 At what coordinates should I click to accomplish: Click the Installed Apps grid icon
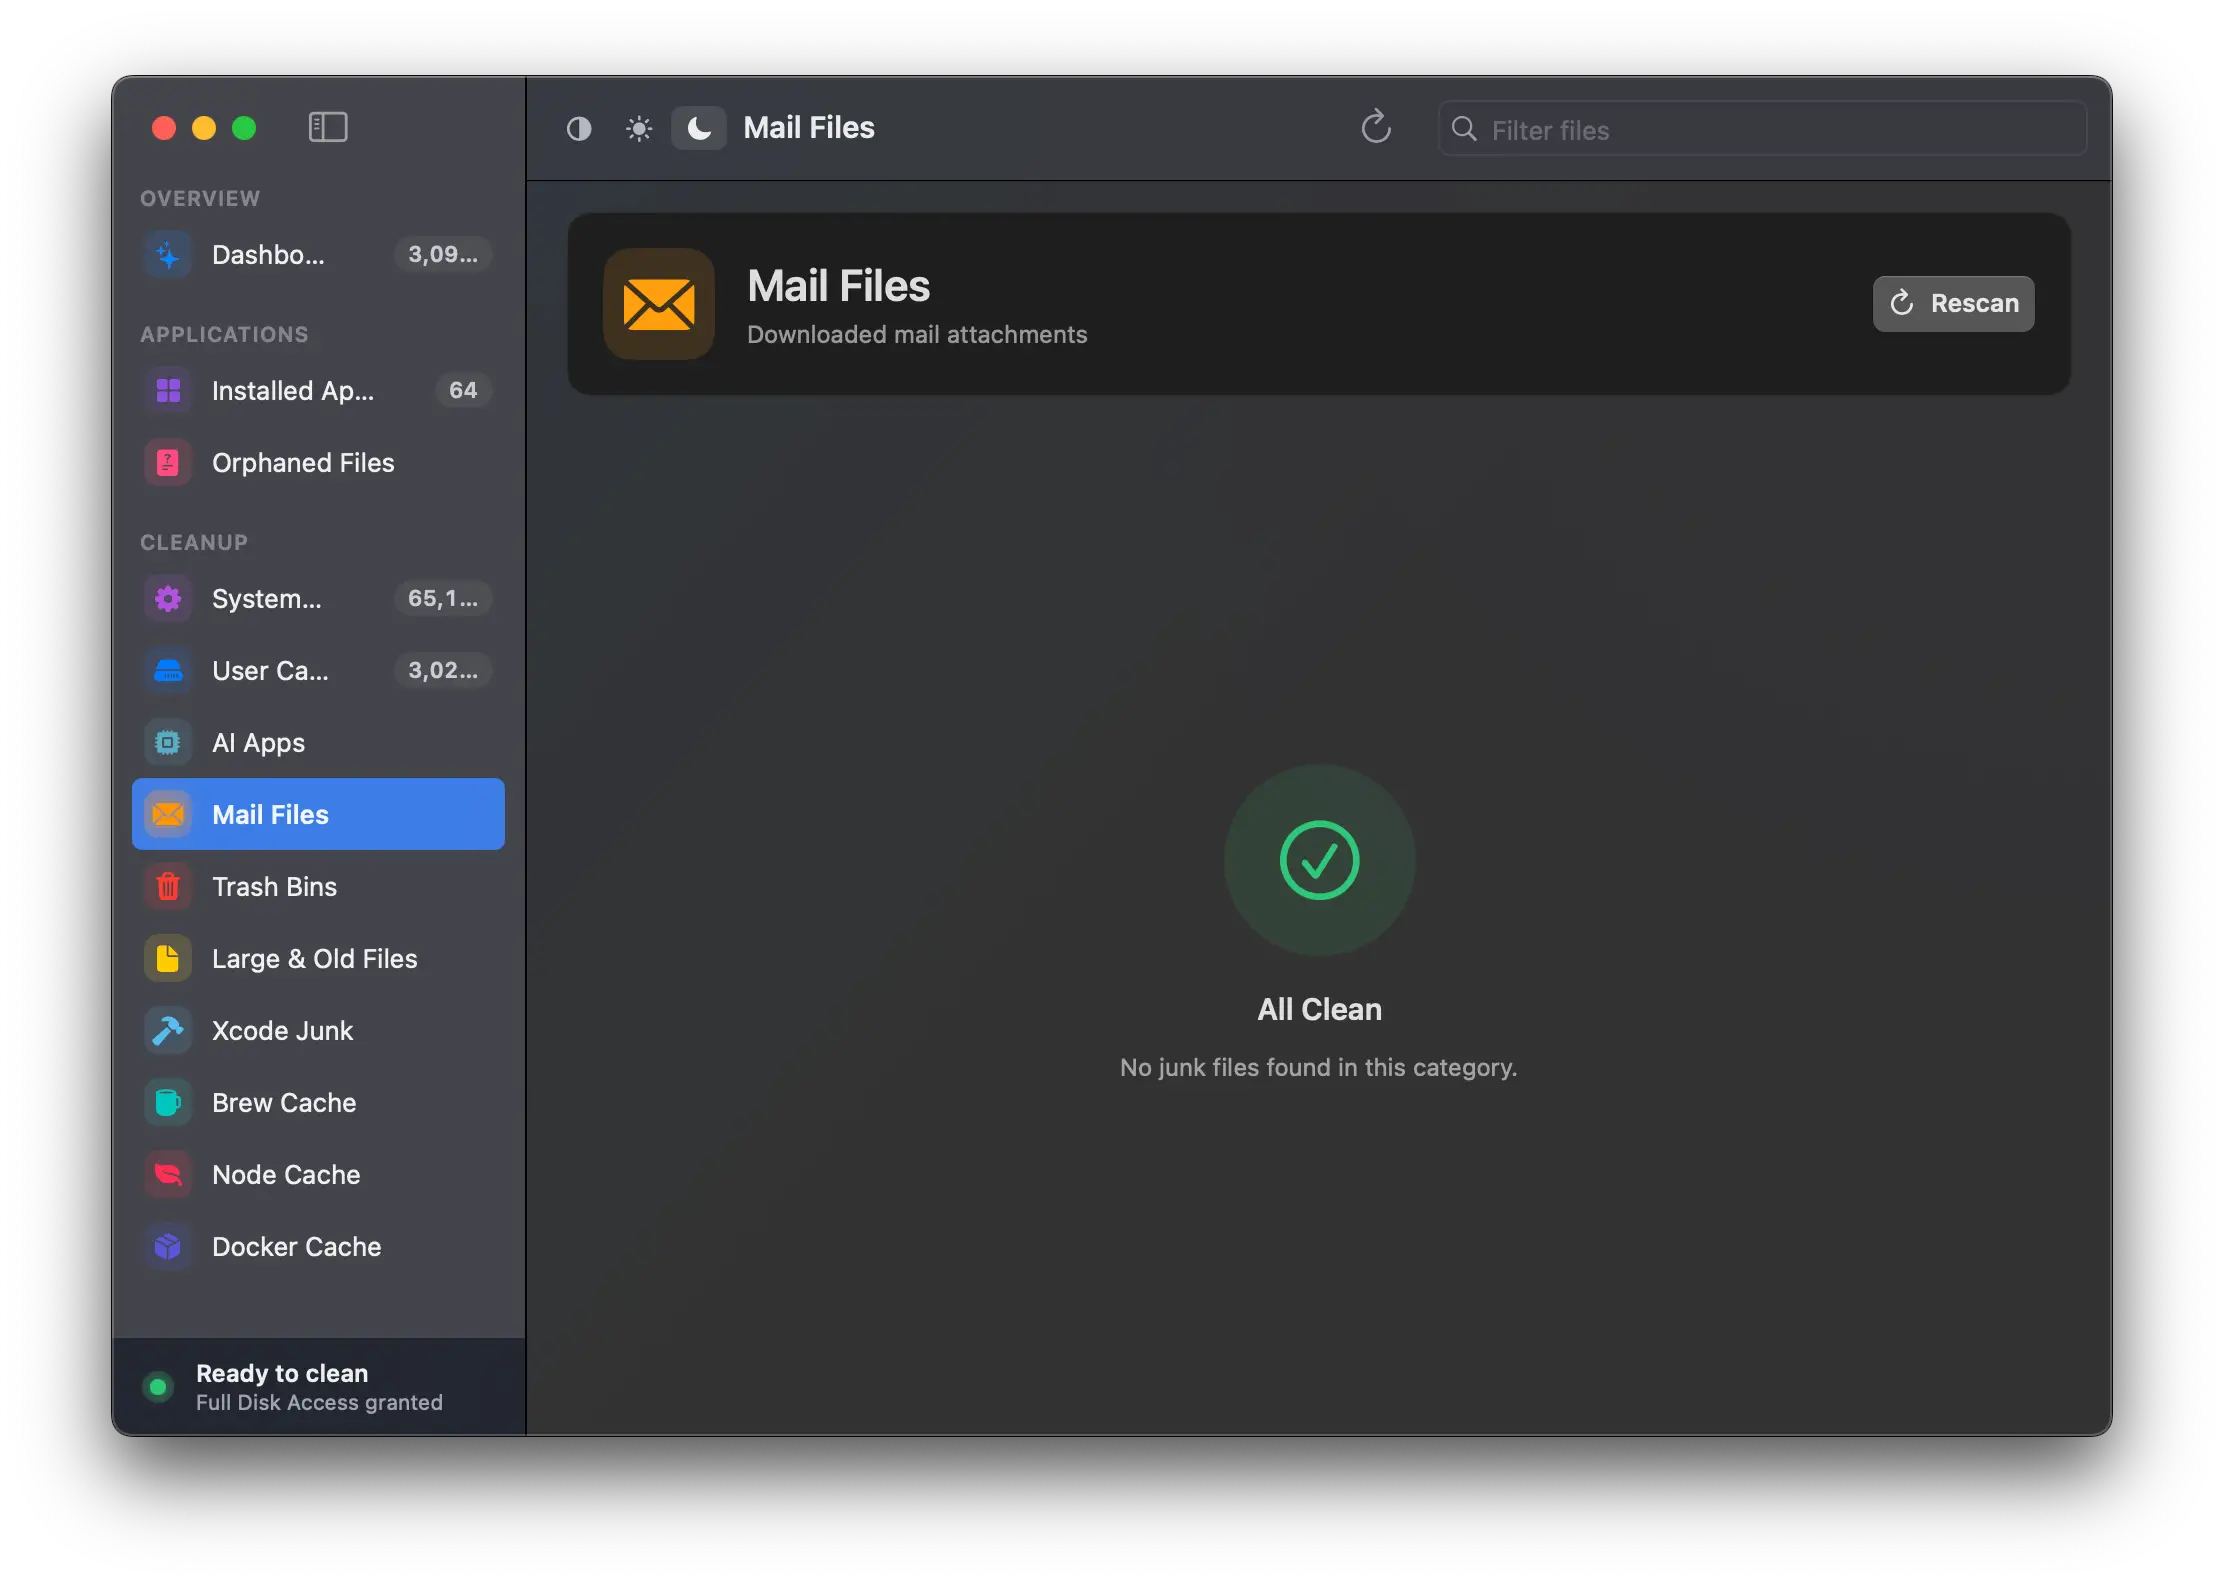point(168,391)
